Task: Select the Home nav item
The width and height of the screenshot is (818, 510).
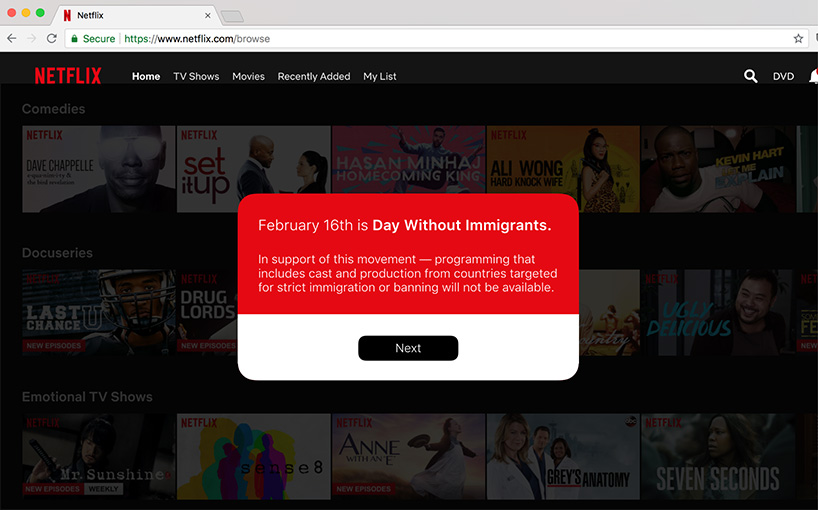Action: click(146, 77)
